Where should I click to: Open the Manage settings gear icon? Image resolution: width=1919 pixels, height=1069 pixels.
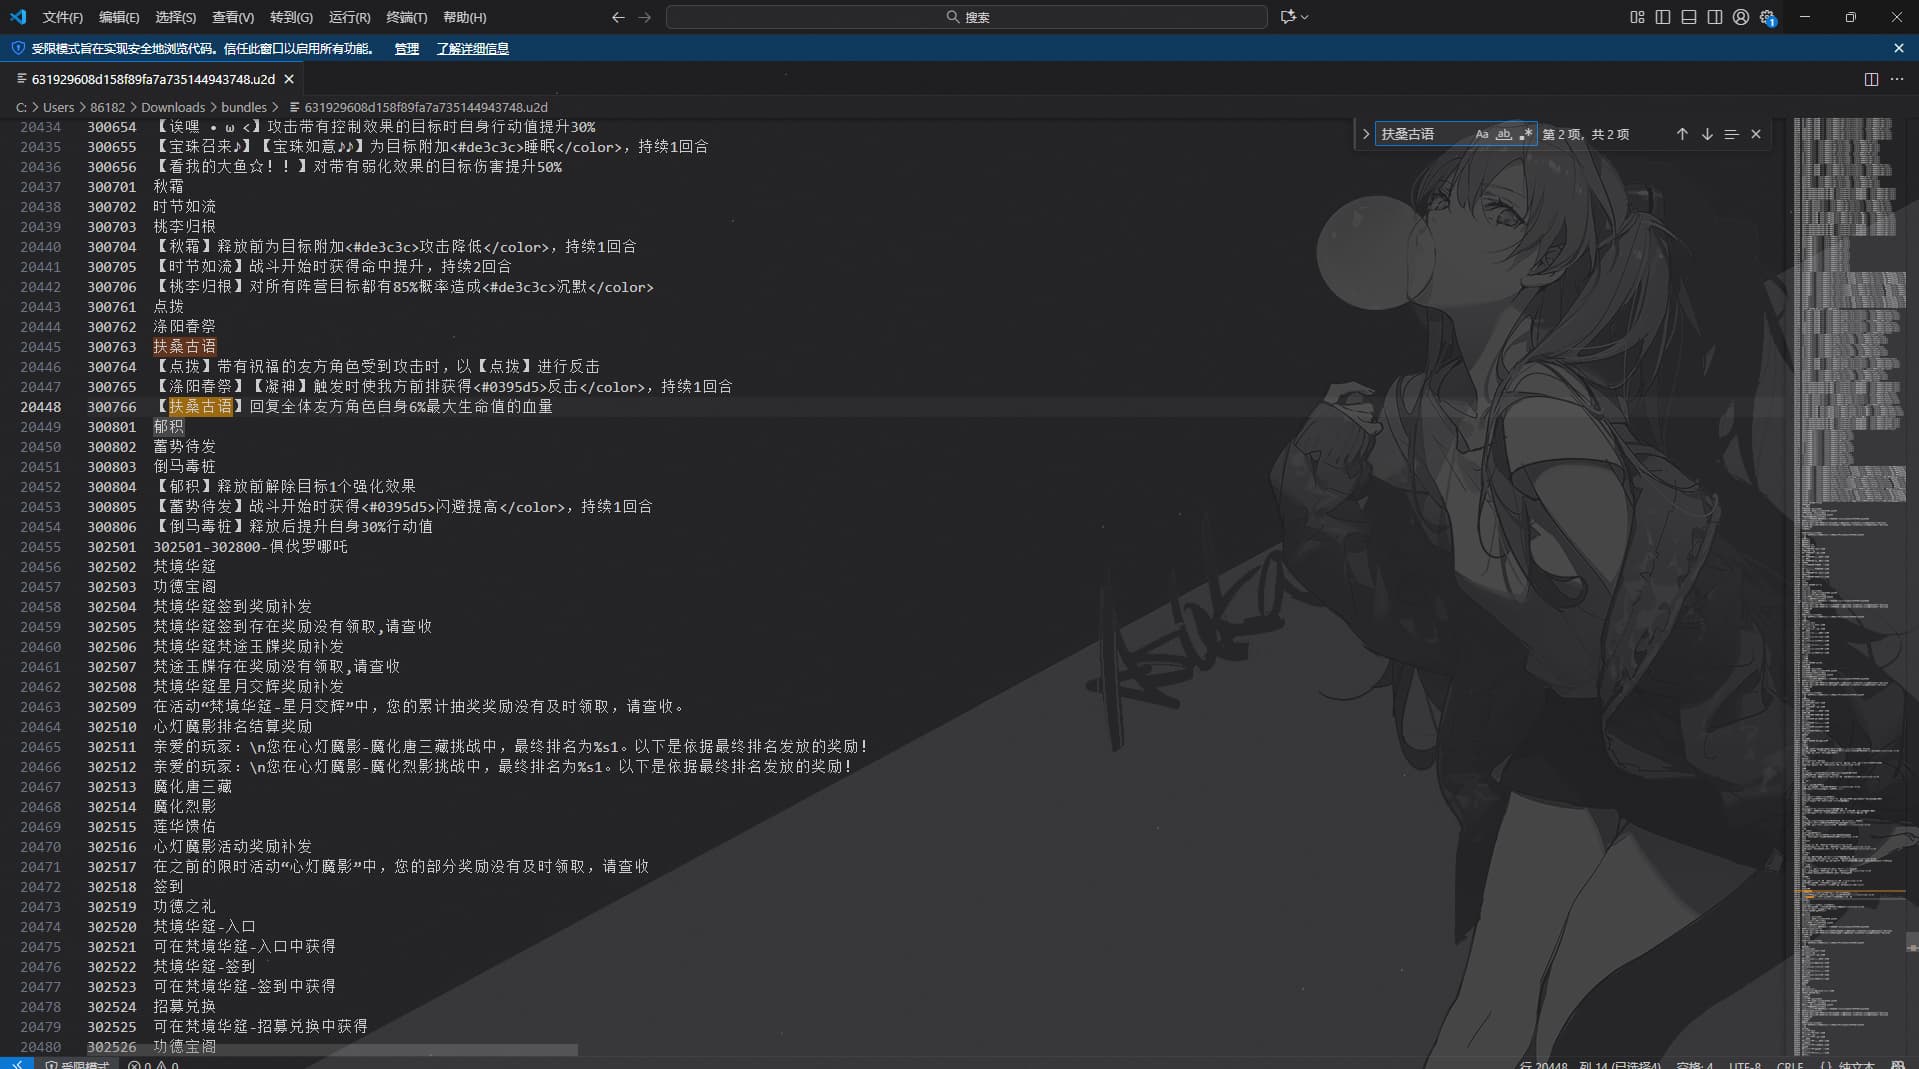click(x=1768, y=17)
